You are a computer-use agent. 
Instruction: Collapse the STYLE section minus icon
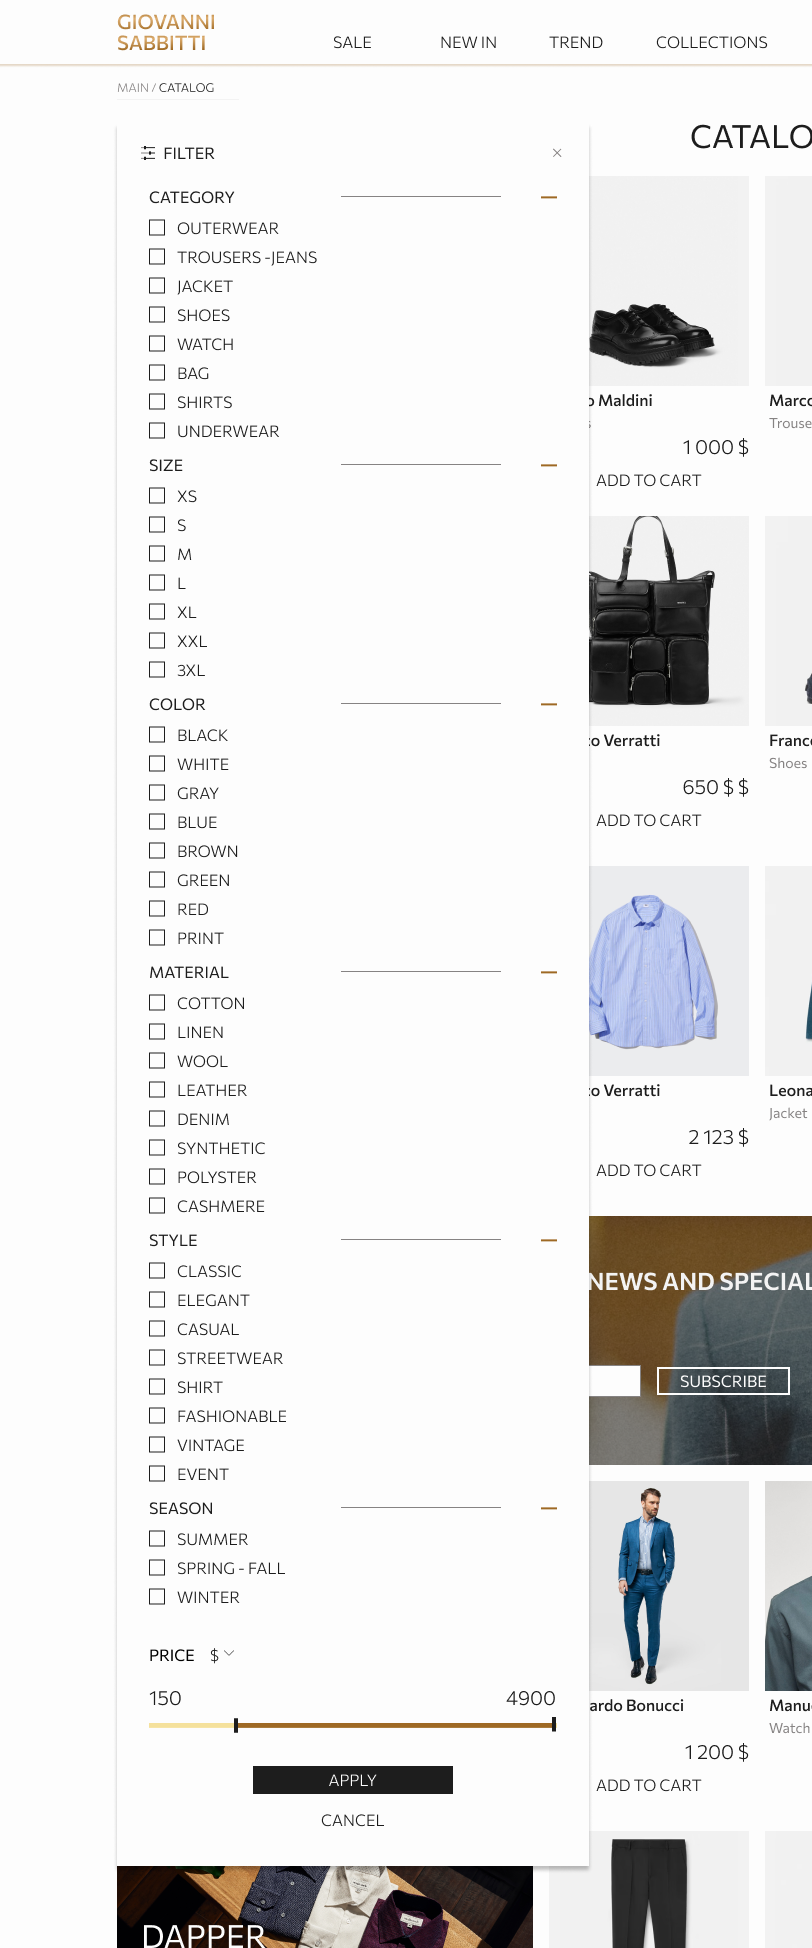[548, 1240]
